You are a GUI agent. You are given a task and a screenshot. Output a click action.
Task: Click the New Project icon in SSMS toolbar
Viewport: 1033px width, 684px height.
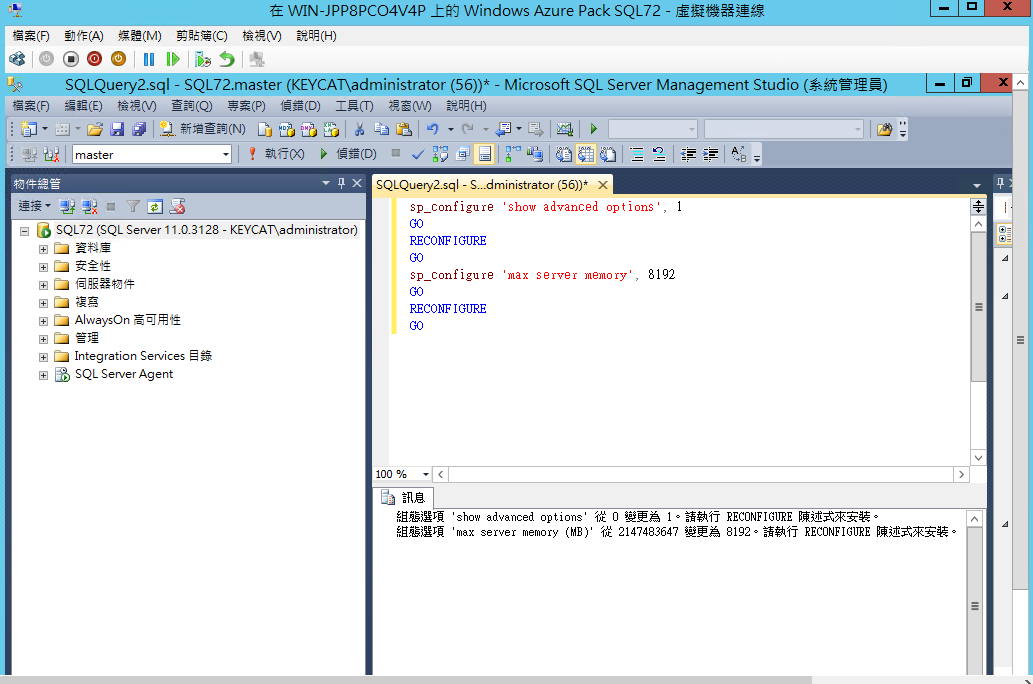click(x=28, y=129)
